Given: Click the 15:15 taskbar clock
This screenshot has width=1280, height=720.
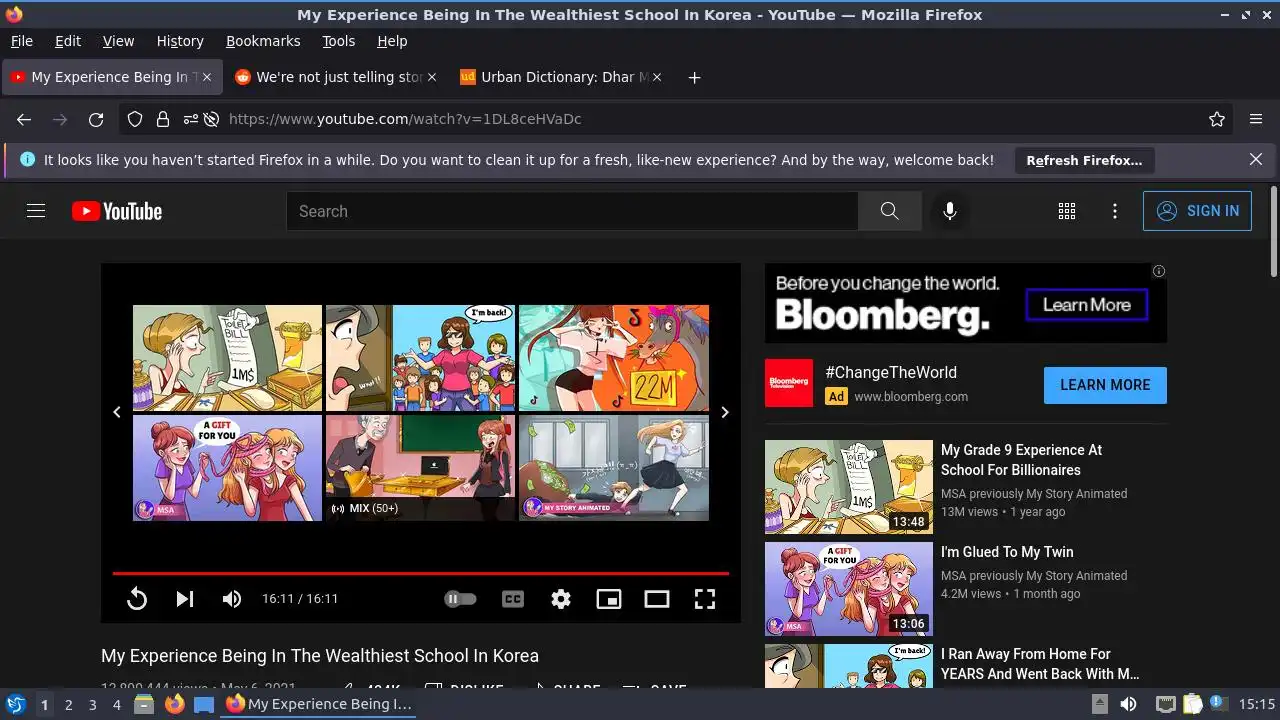Looking at the screenshot, I should pyautogui.click(x=1257, y=705).
